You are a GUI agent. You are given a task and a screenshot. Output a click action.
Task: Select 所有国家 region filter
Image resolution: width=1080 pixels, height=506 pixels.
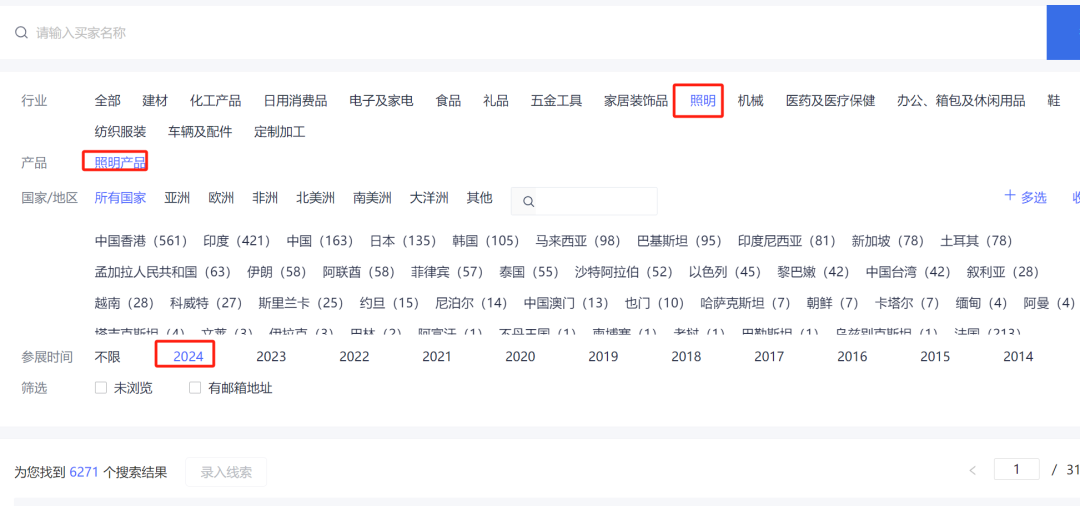coord(121,198)
